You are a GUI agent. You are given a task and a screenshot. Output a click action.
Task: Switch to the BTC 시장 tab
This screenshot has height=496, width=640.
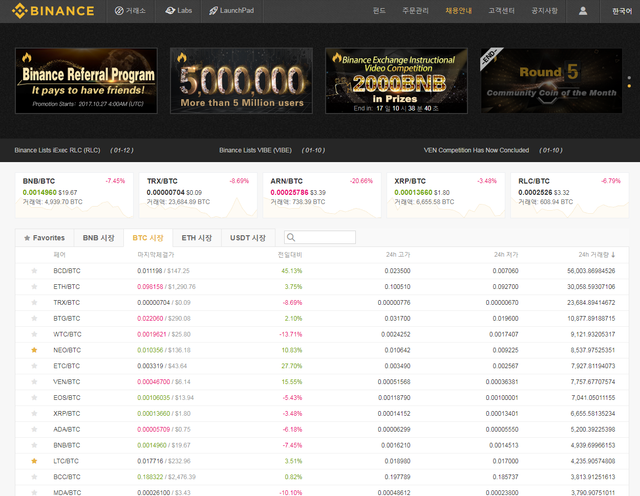point(148,238)
